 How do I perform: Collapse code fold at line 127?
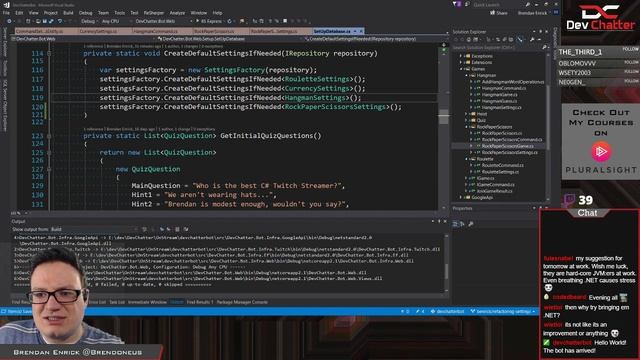49,169
